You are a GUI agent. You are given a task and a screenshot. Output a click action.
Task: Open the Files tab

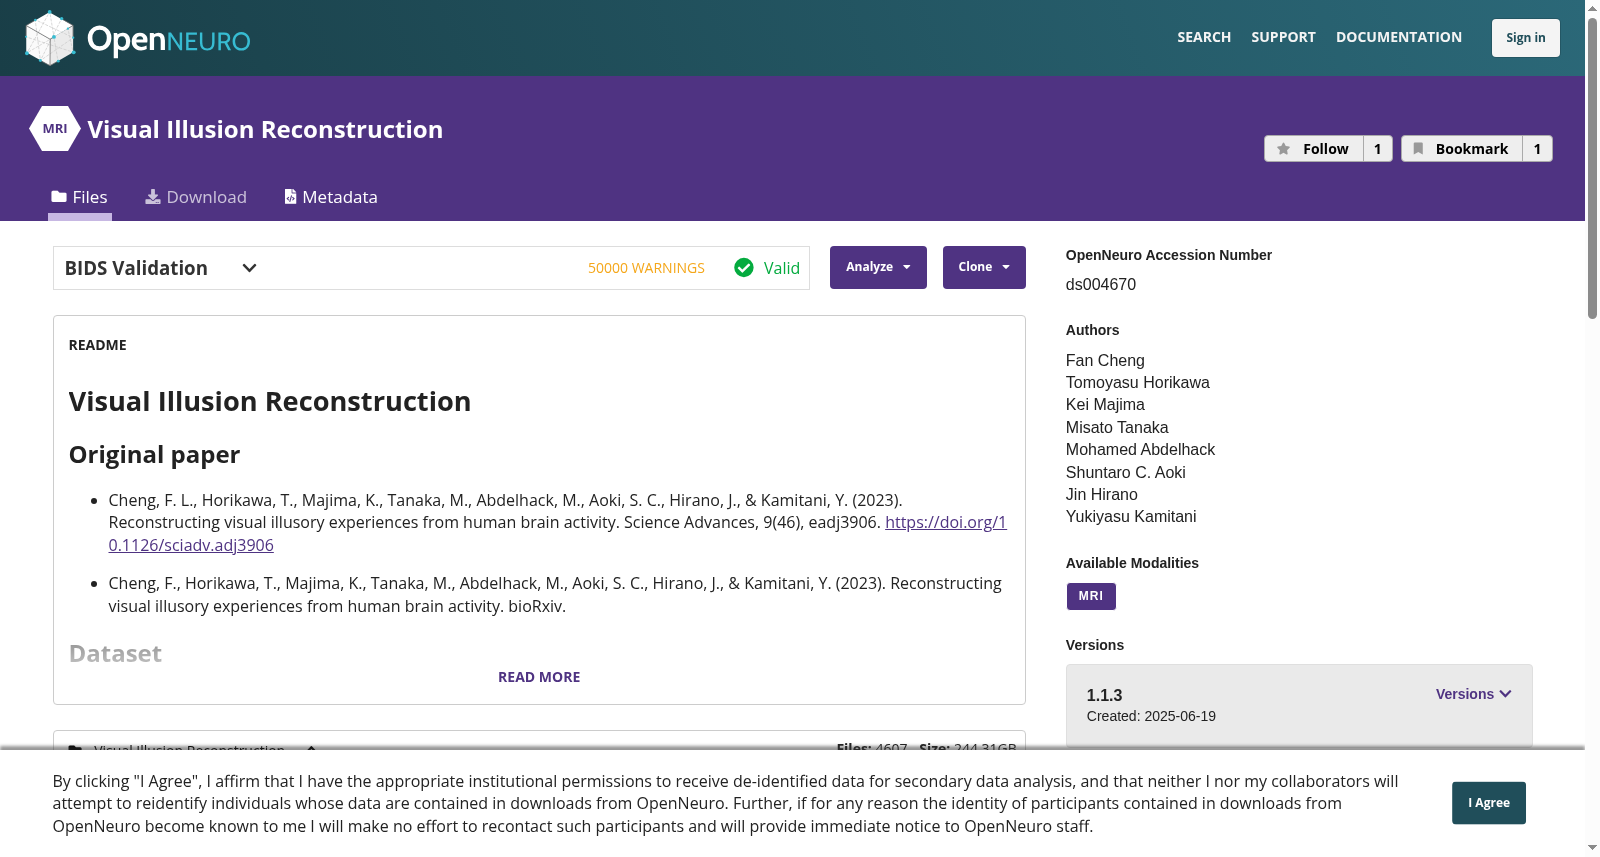[80, 197]
